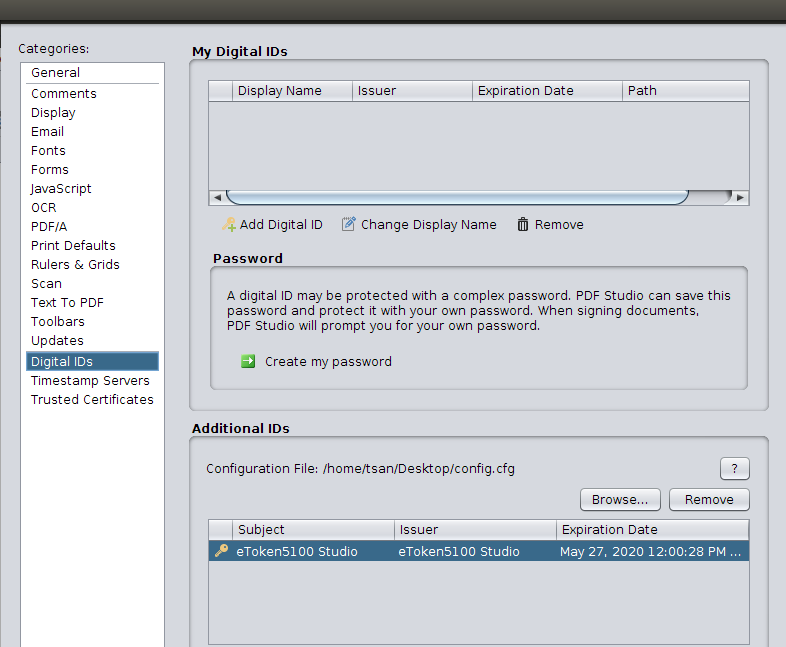The width and height of the screenshot is (786, 647).
Task: Click the trash can Remove icon
Action: pyautogui.click(x=523, y=225)
